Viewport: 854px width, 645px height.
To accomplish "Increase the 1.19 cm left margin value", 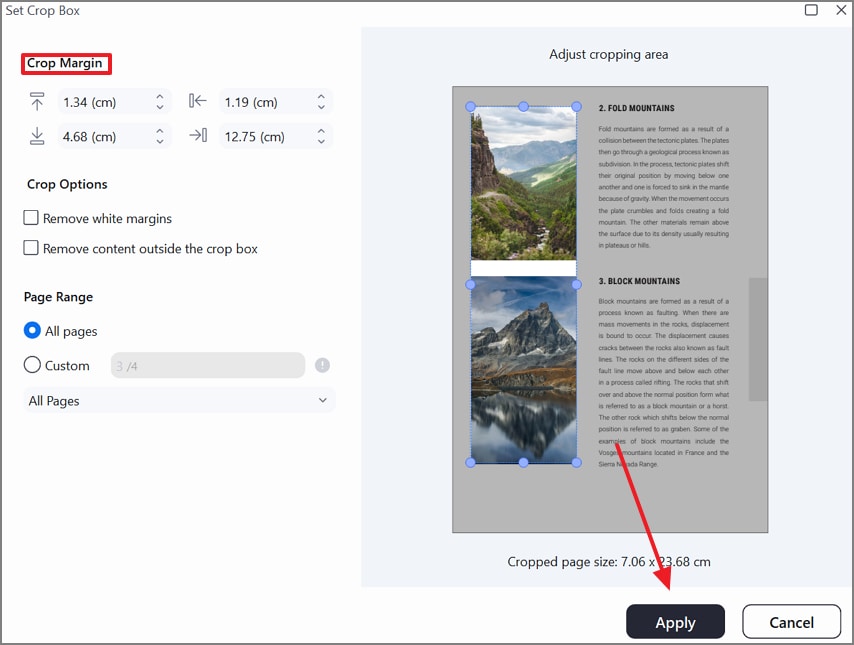I will pos(320,96).
